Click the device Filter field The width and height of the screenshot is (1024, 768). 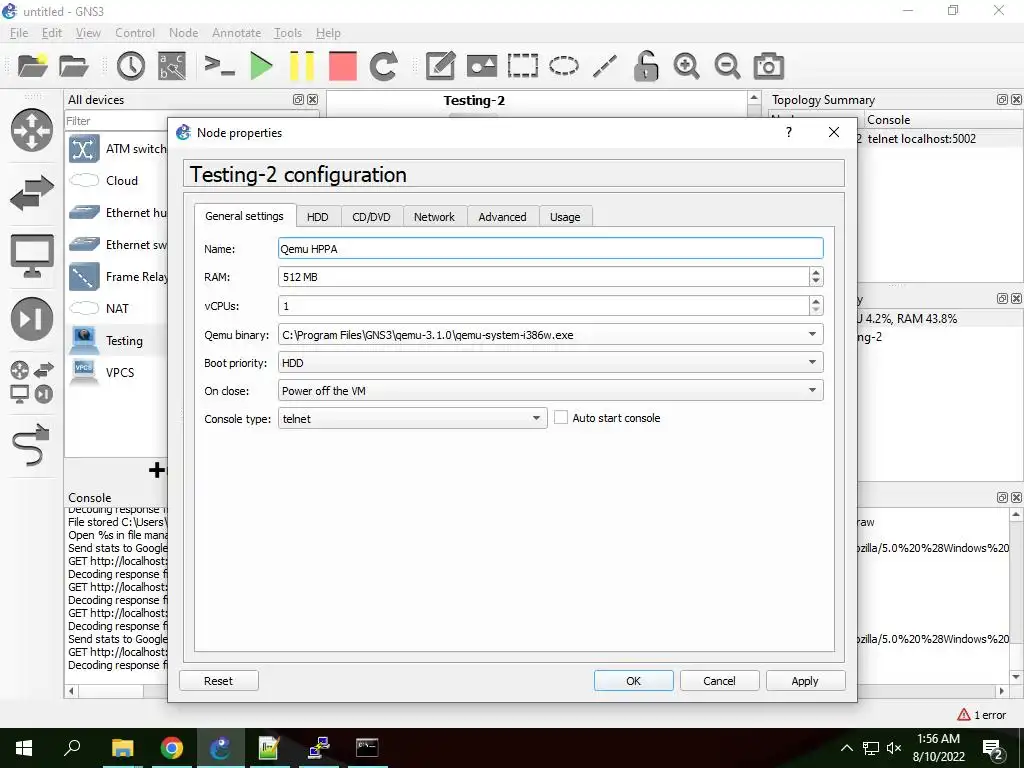click(x=116, y=121)
